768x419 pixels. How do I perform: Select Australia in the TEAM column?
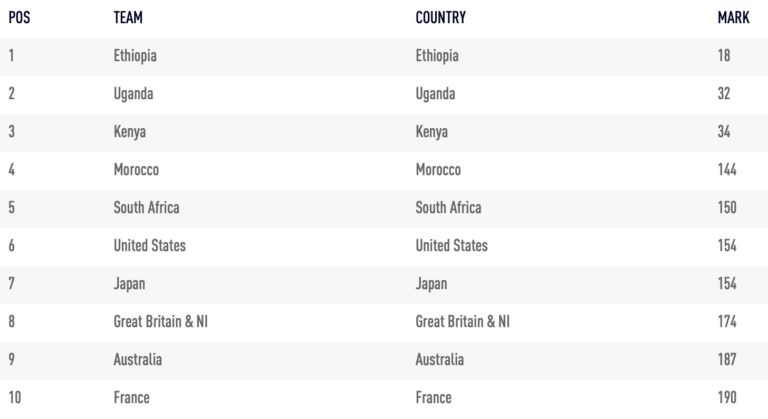pos(138,360)
